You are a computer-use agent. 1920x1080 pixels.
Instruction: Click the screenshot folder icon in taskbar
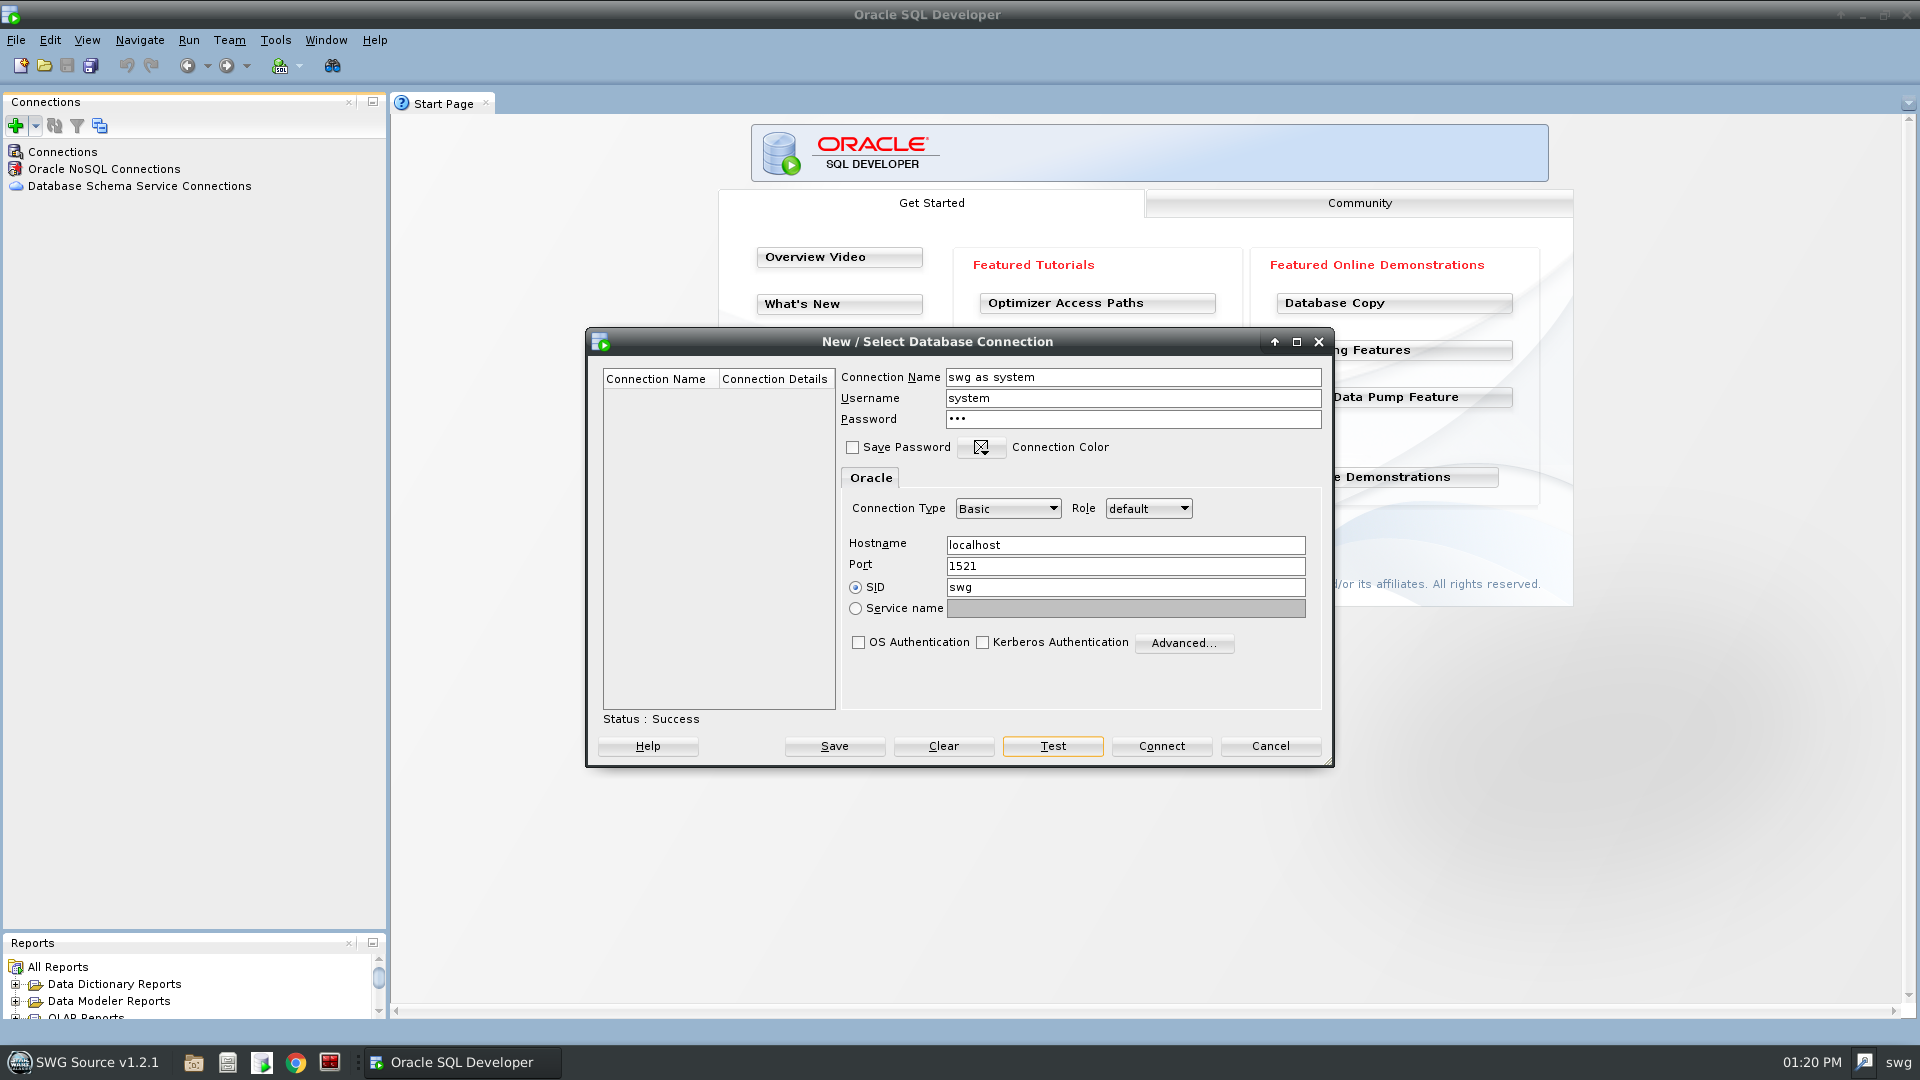point(194,1063)
